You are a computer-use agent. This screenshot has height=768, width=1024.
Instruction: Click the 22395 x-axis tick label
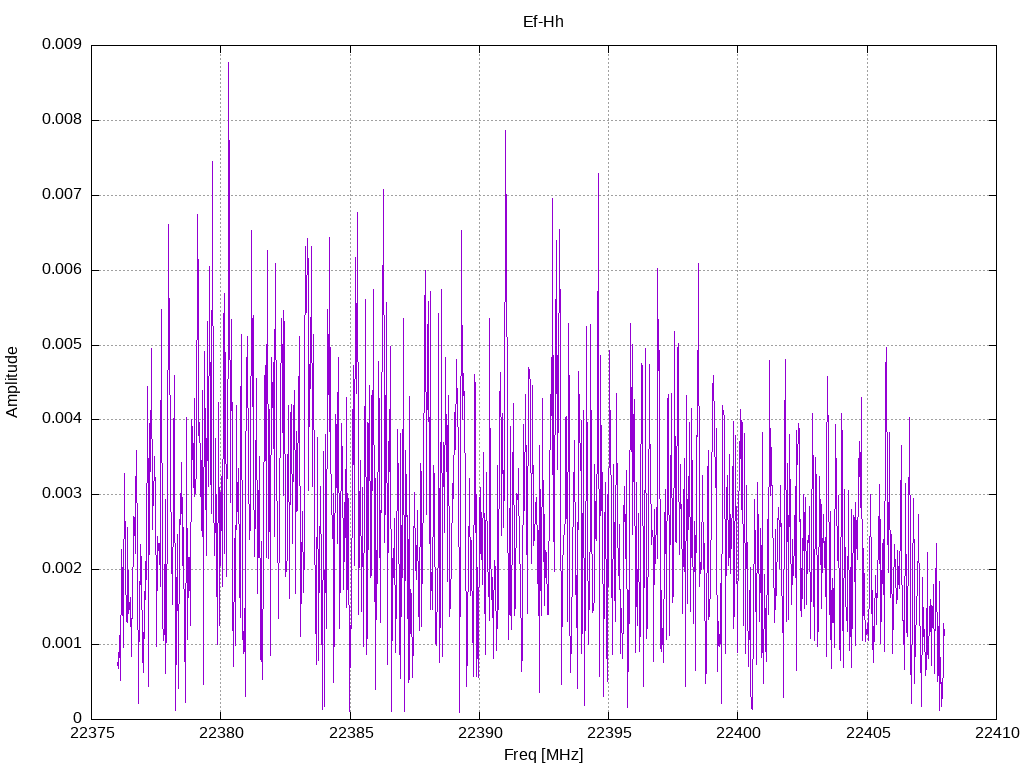click(x=609, y=733)
